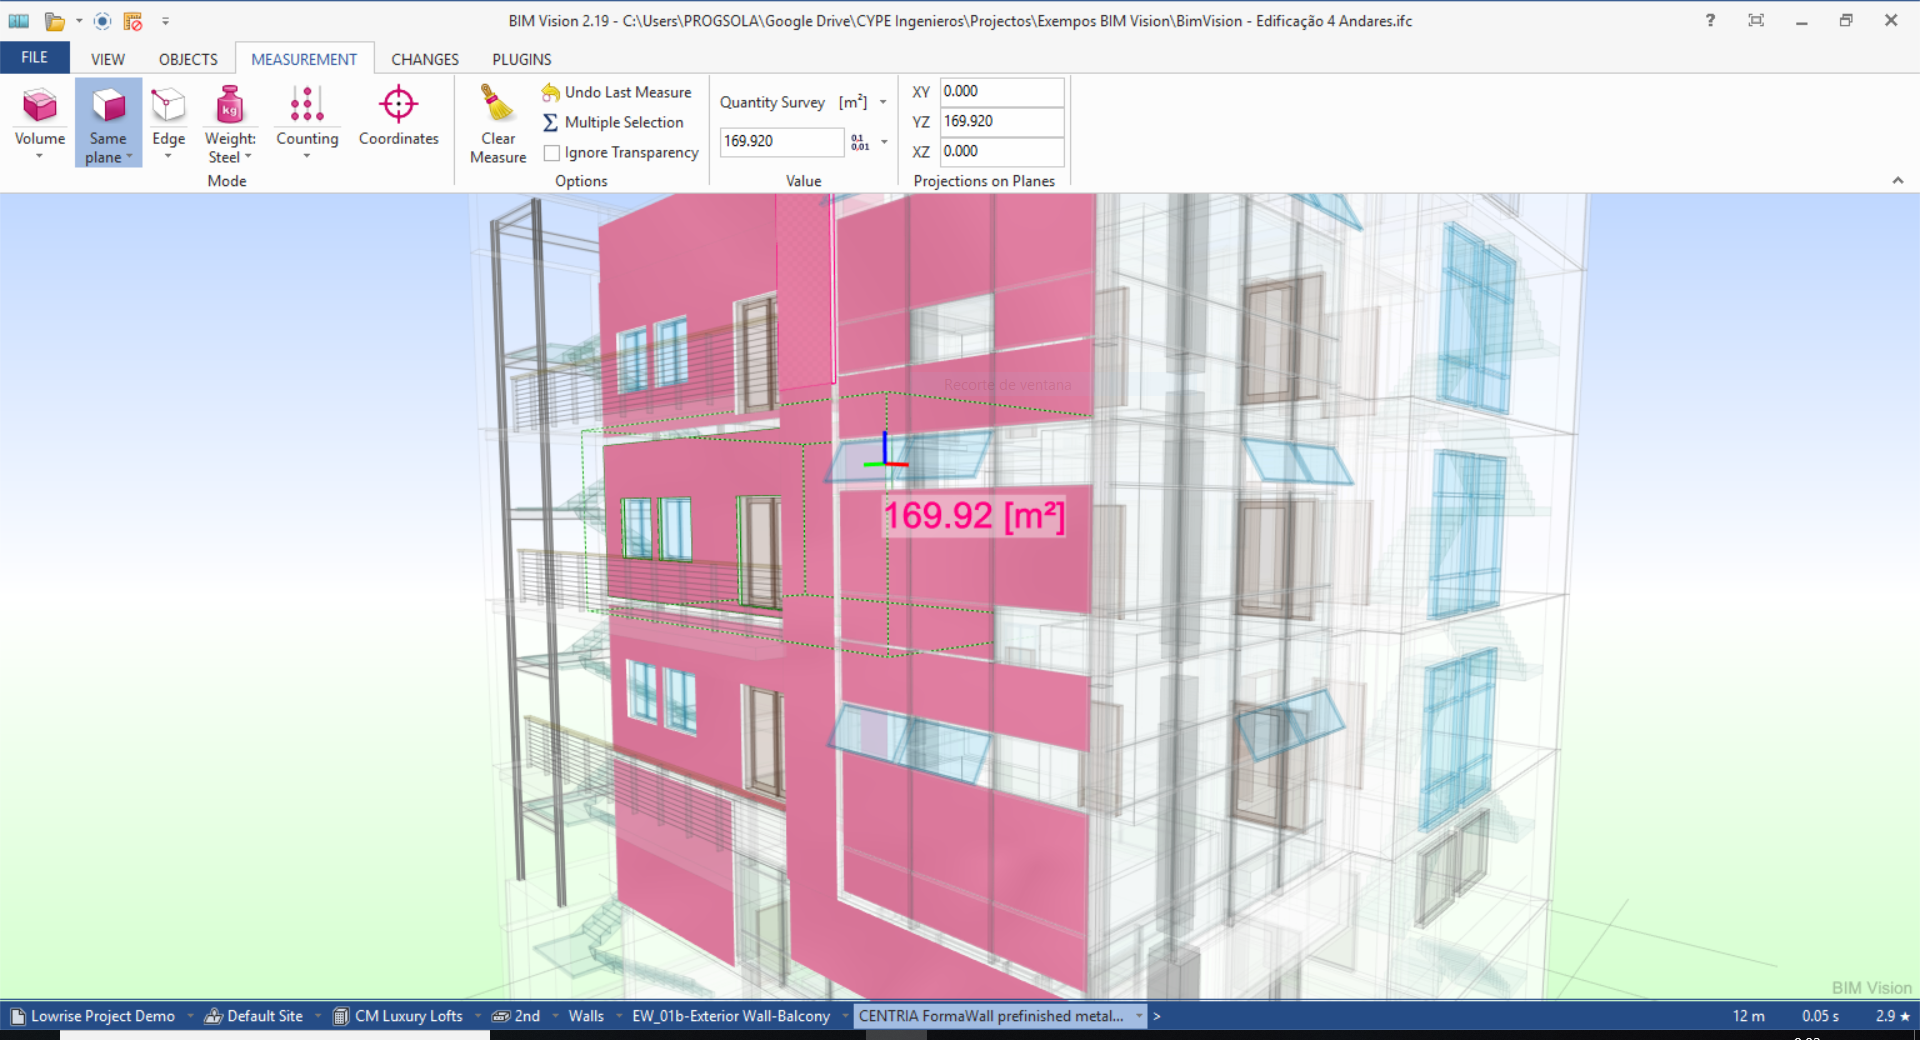Click Undo Last Measure
The width and height of the screenshot is (1920, 1040).
pos(617,92)
